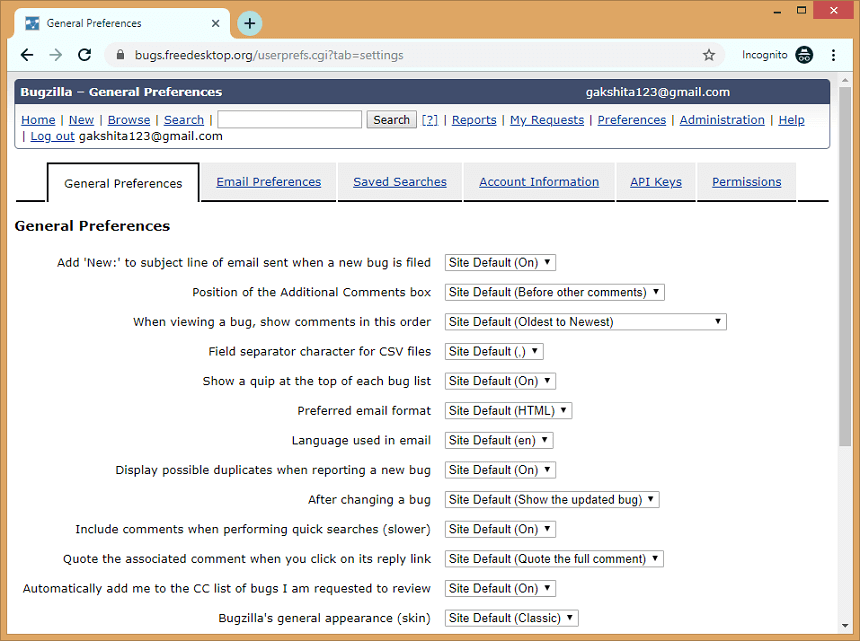The width and height of the screenshot is (860, 641).
Task: Open the 'Show a quip' dropdown
Action: click(x=500, y=381)
